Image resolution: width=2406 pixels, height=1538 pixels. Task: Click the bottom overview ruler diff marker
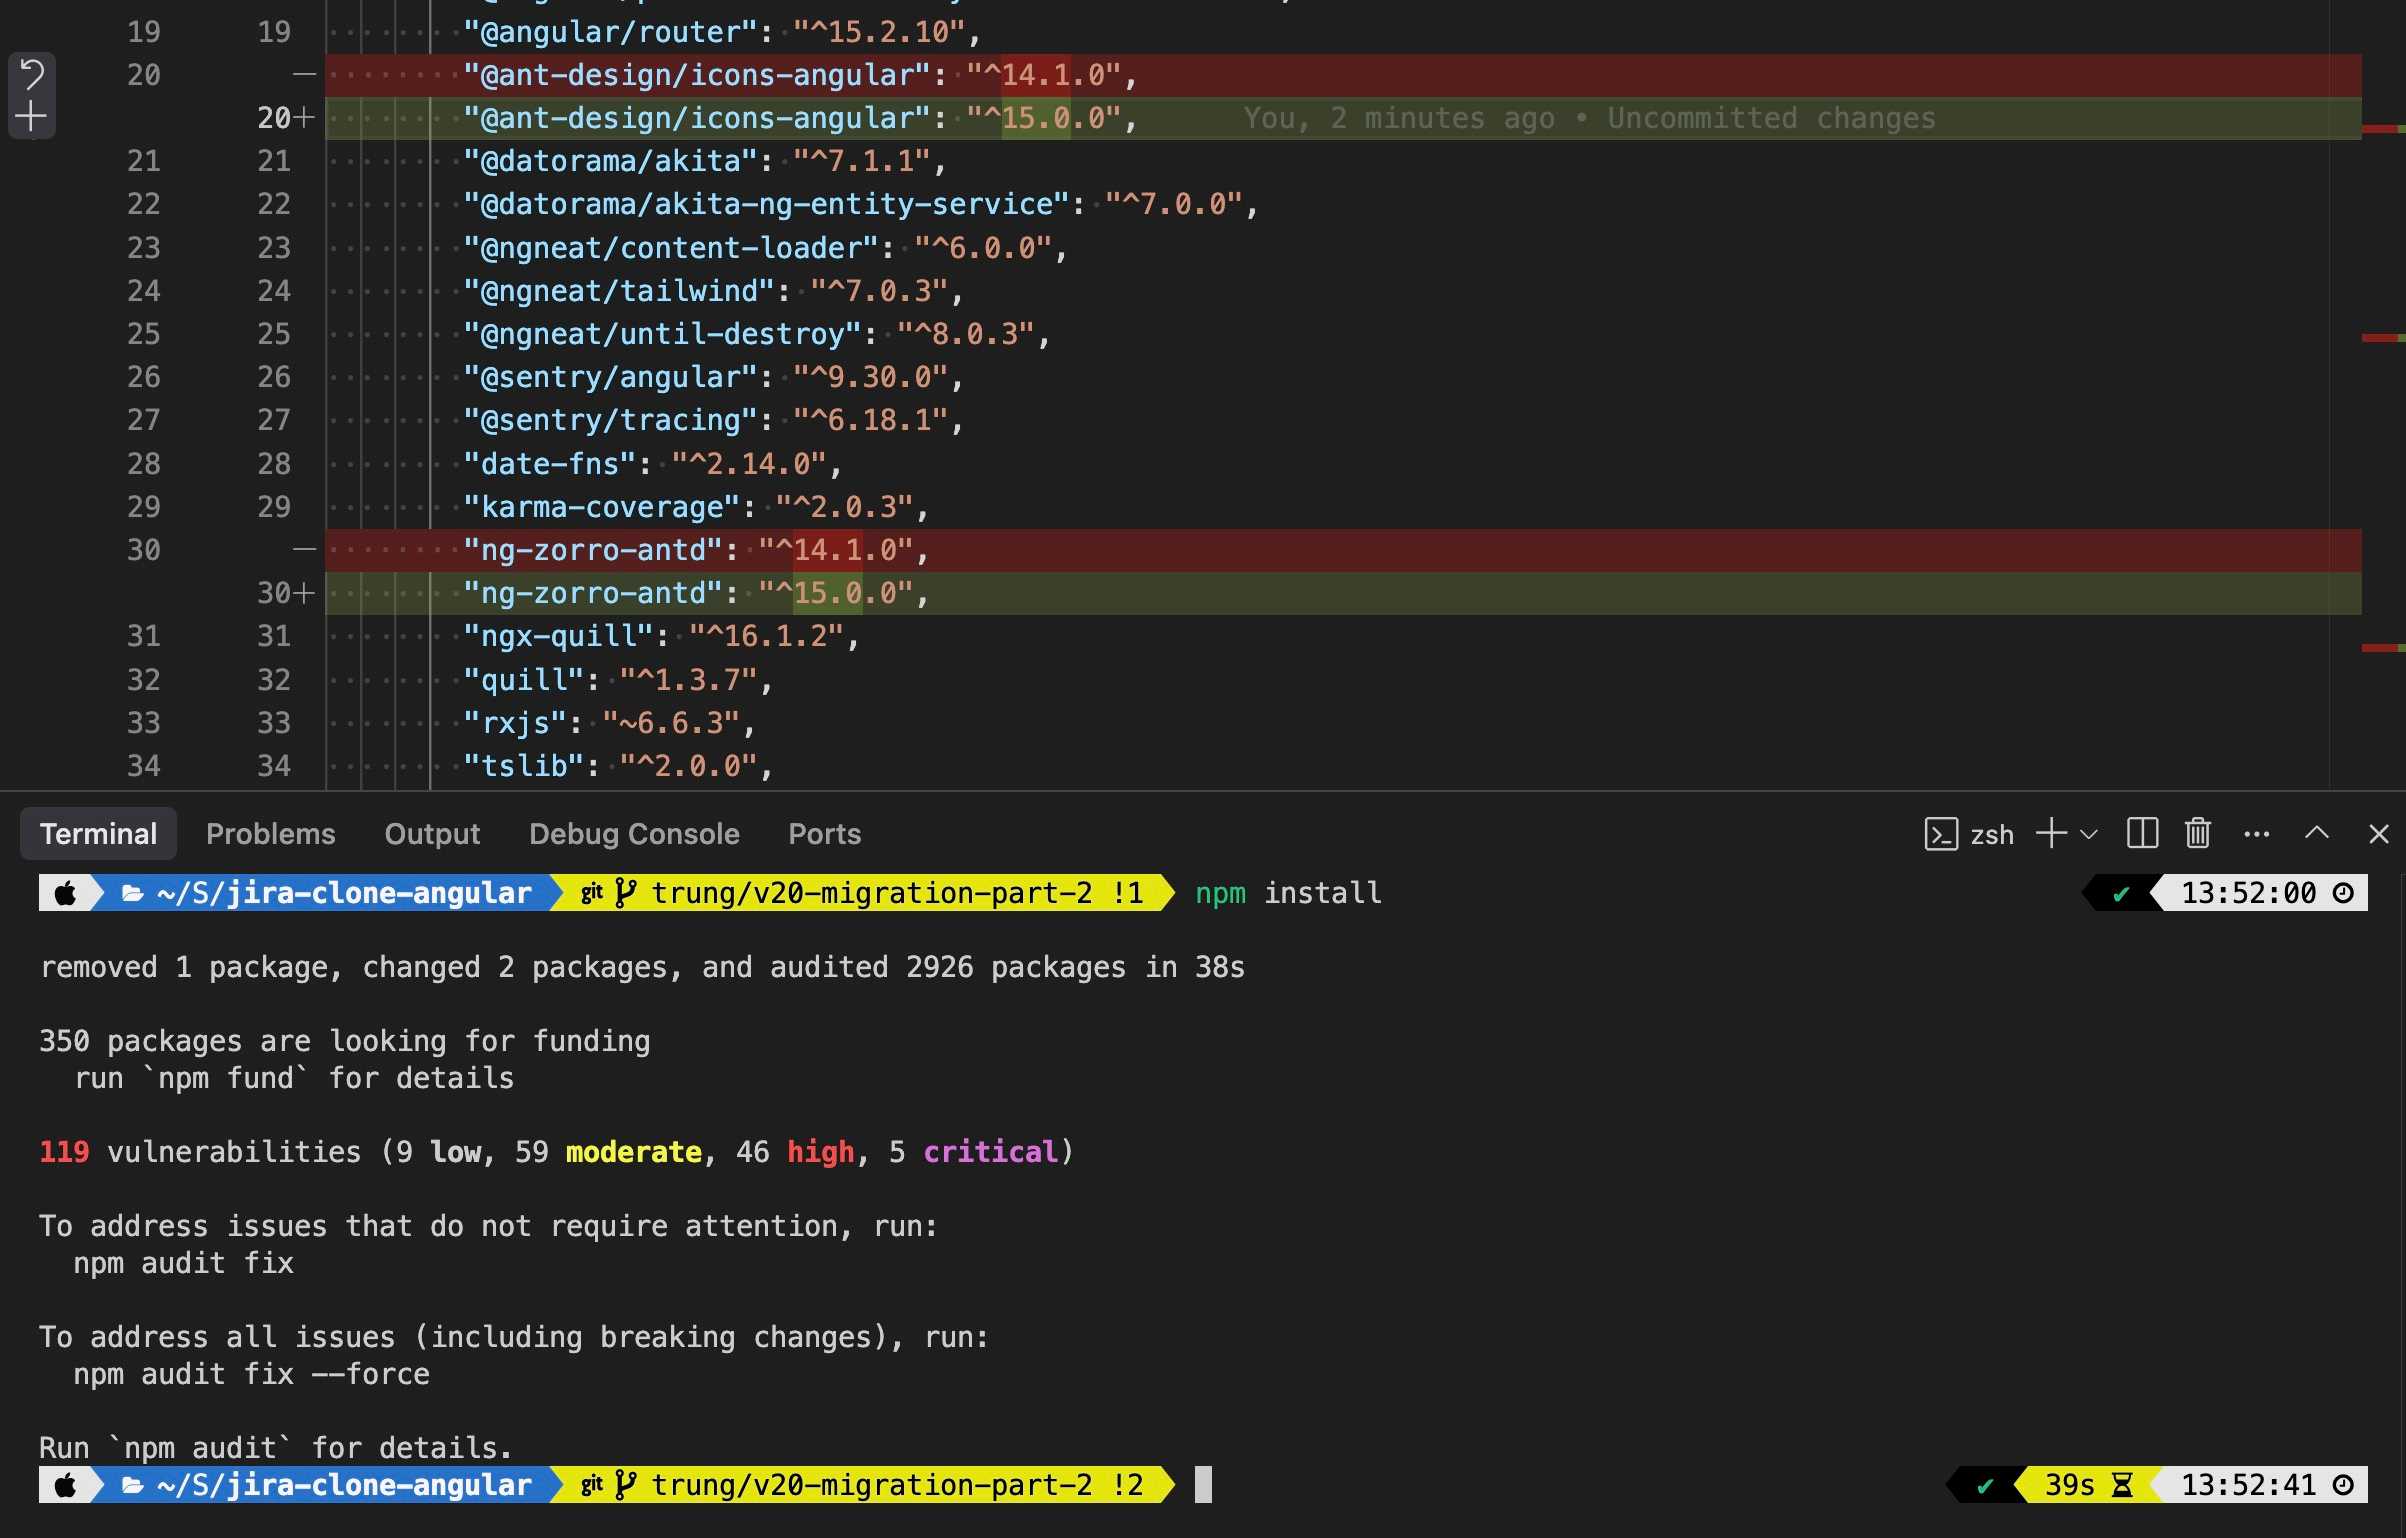2383,648
